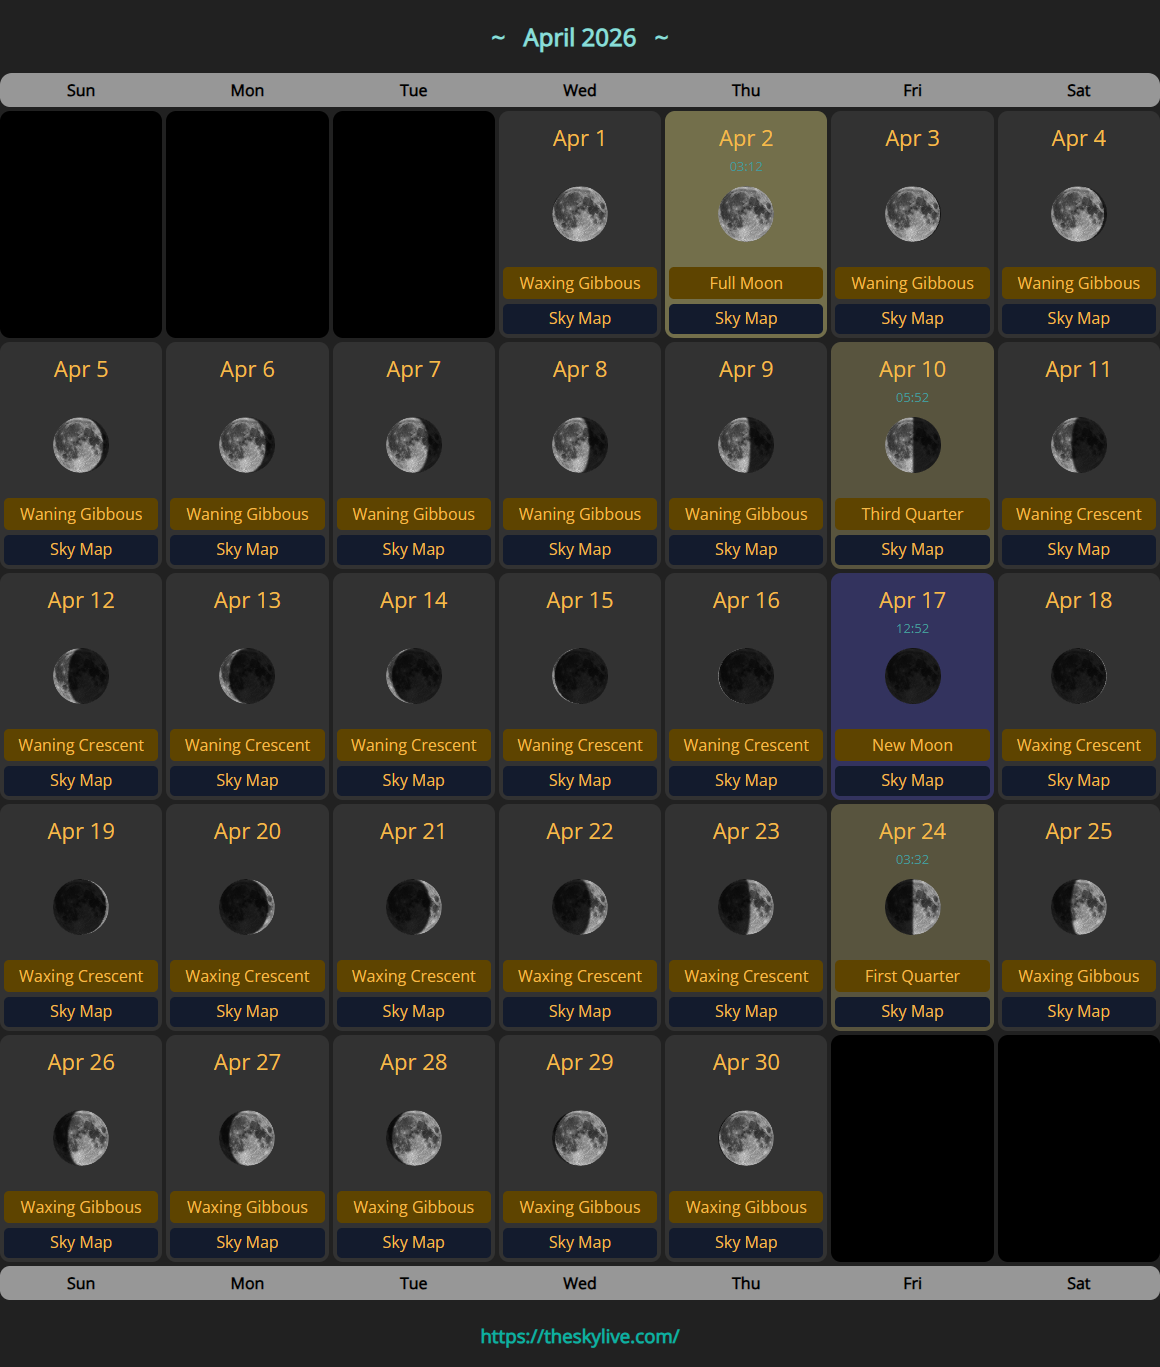This screenshot has height=1367, width=1160.
Task: Click the Third Quarter label on Apr 10
Action: coord(911,514)
